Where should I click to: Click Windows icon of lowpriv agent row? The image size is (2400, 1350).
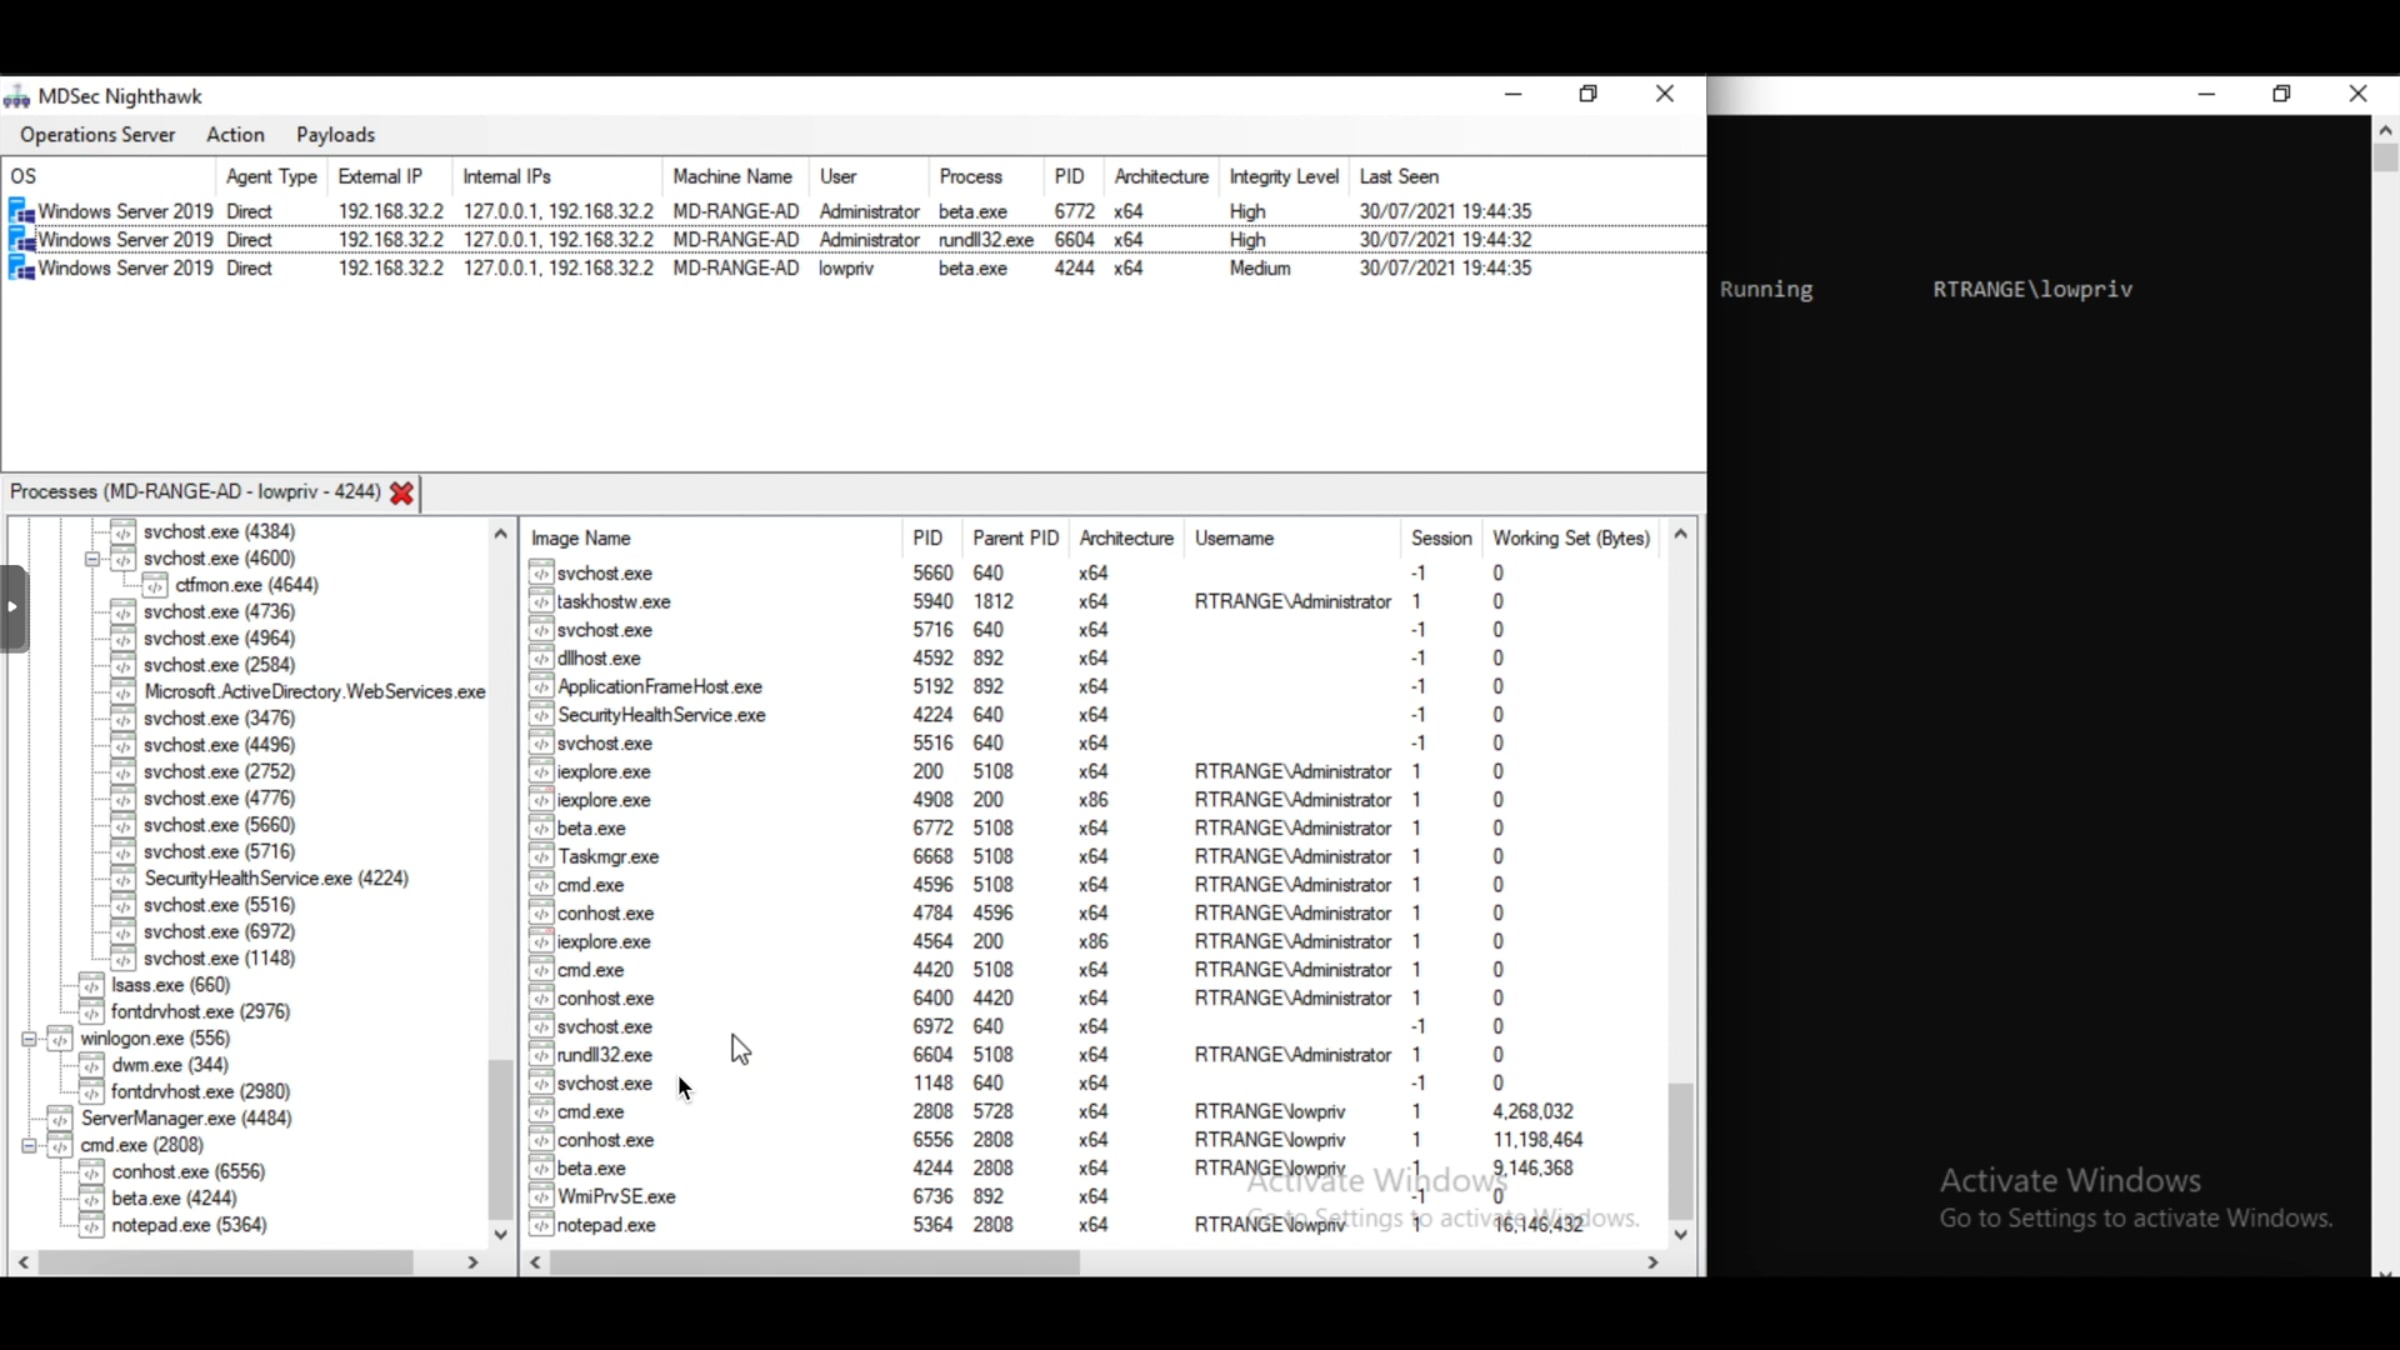pos(21,268)
